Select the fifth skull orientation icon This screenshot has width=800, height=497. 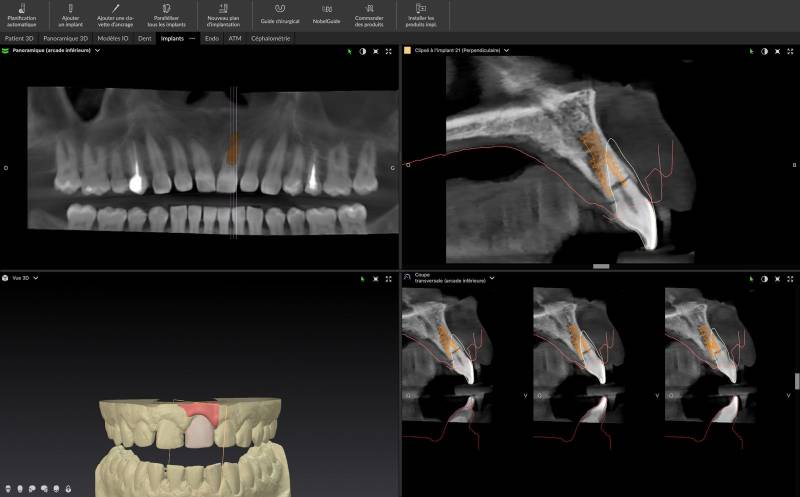[56, 489]
